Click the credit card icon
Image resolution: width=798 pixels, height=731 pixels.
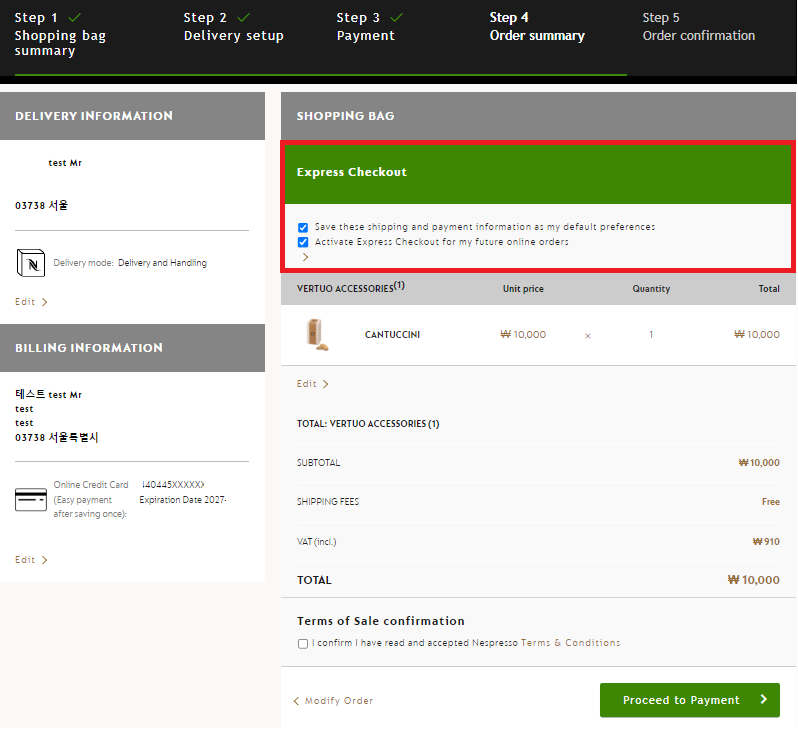coord(31,499)
